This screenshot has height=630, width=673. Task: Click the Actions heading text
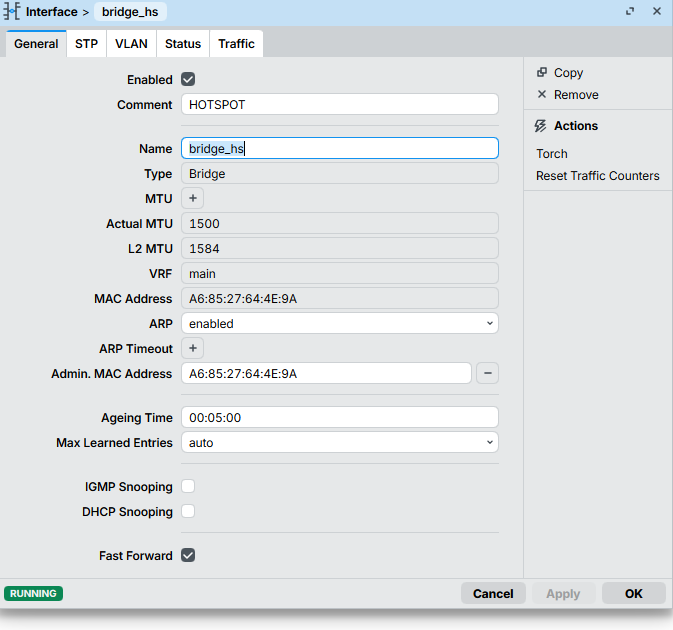[x=576, y=126]
